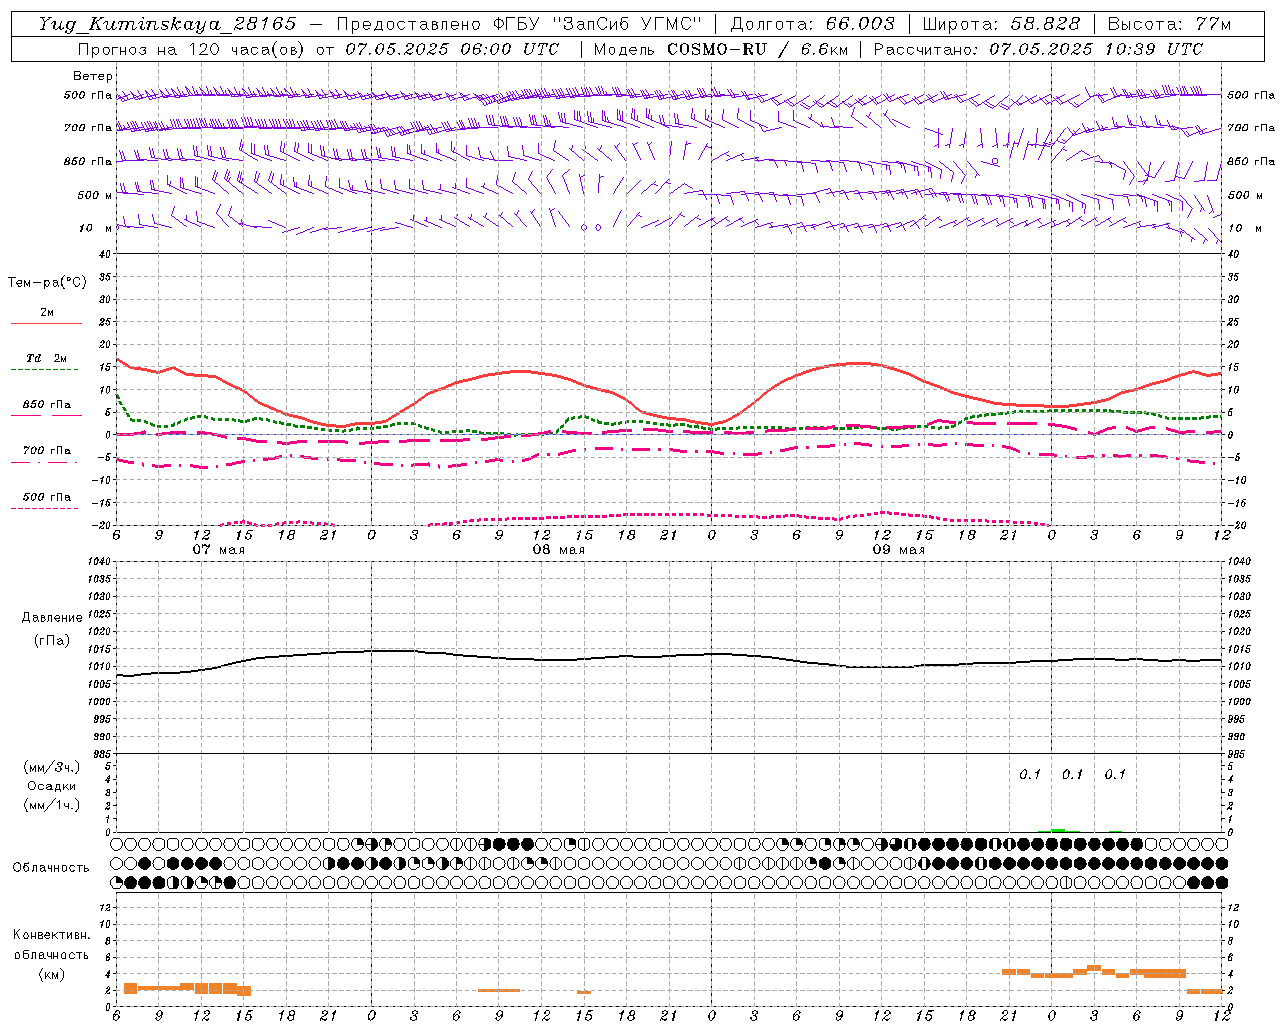This screenshot has height=1024, width=1280.
Task: Select the 'Тем-ра(°C)' temperature panel label
Action: pyautogui.click(x=47, y=283)
